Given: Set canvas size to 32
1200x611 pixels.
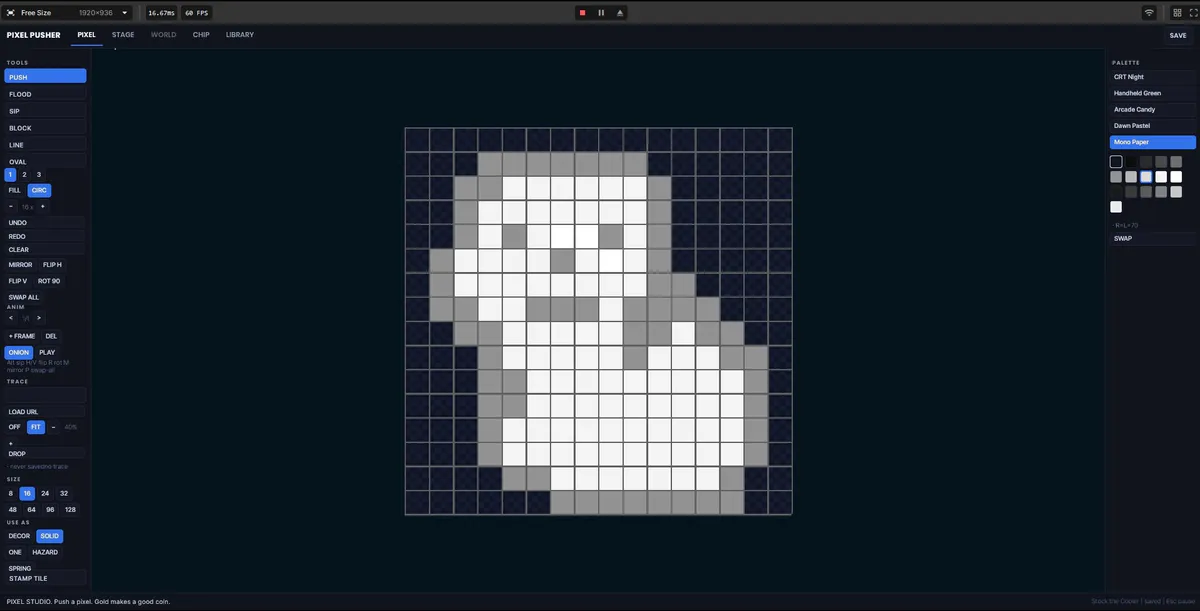Looking at the screenshot, I should pyautogui.click(x=64, y=494).
